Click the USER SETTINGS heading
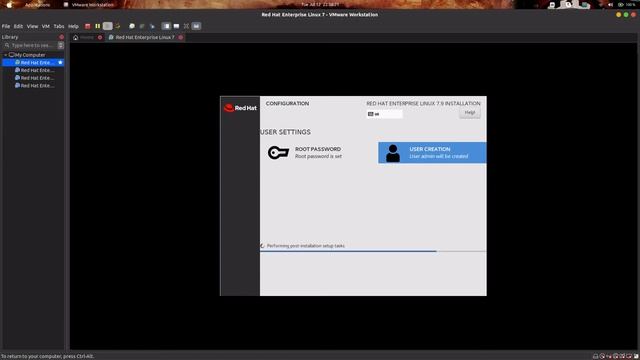This screenshot has width=640, height=360. click(285, 132)
